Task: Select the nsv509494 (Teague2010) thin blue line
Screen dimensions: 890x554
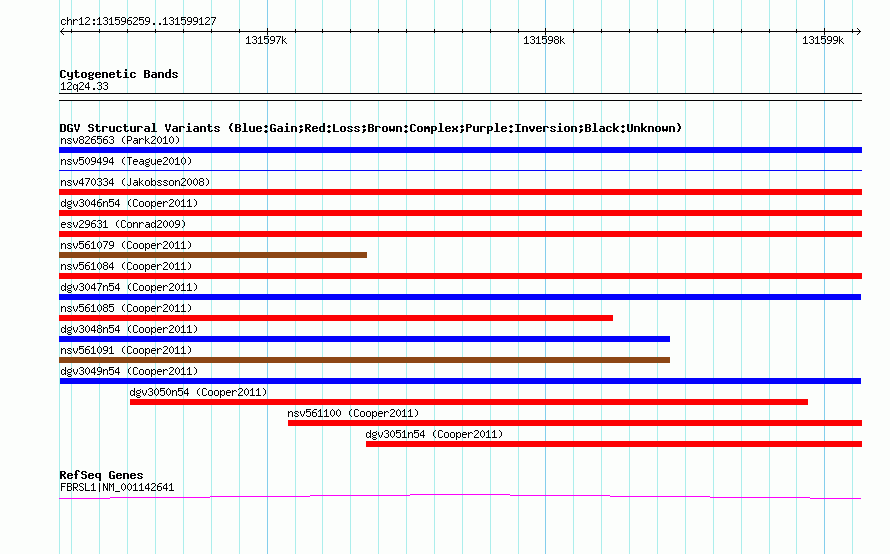Action: [x=460, y=170]
